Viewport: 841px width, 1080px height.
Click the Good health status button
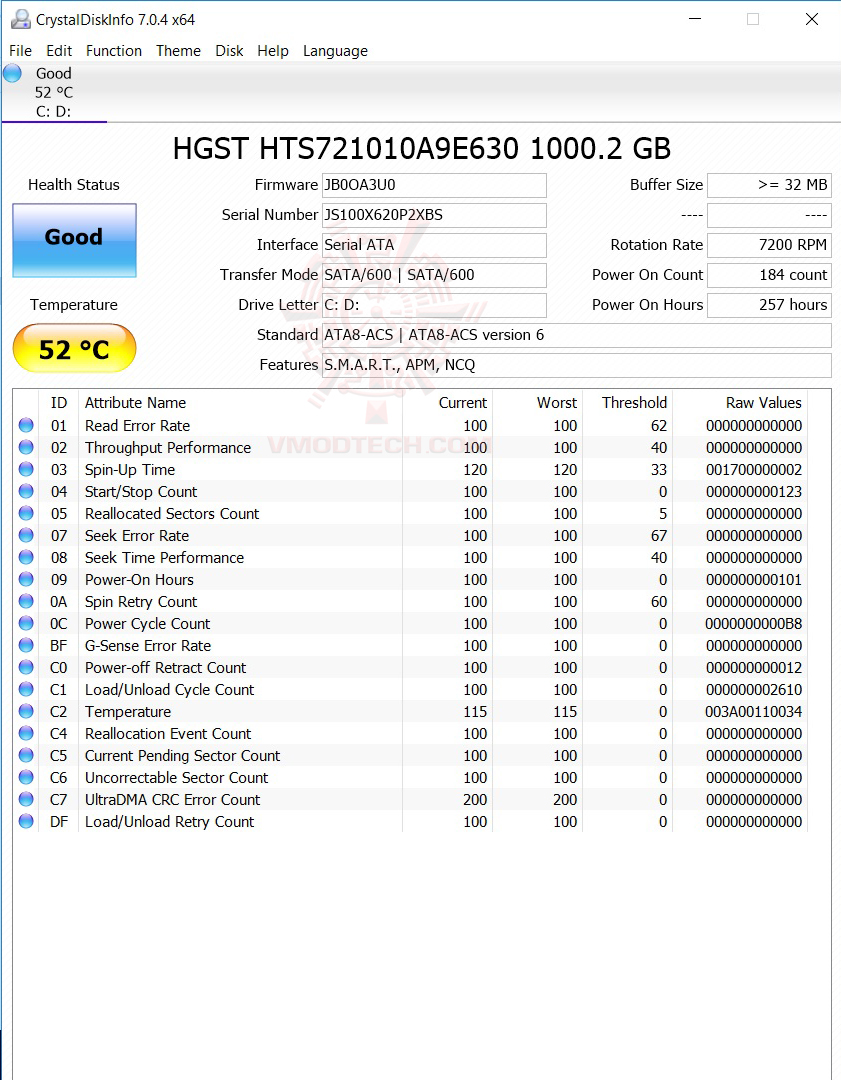tap(74, 240)
